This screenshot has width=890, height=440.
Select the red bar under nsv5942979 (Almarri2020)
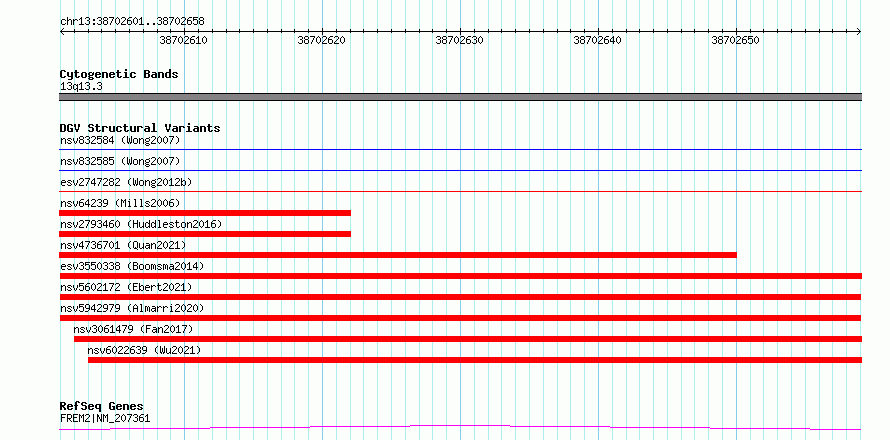pos(460,318)
